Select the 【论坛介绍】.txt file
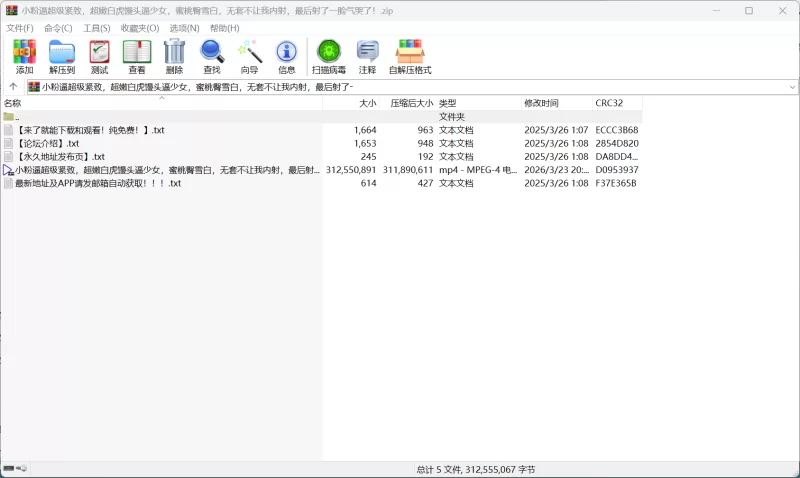This screenshot has height=478, width=800. coord(48,143)
